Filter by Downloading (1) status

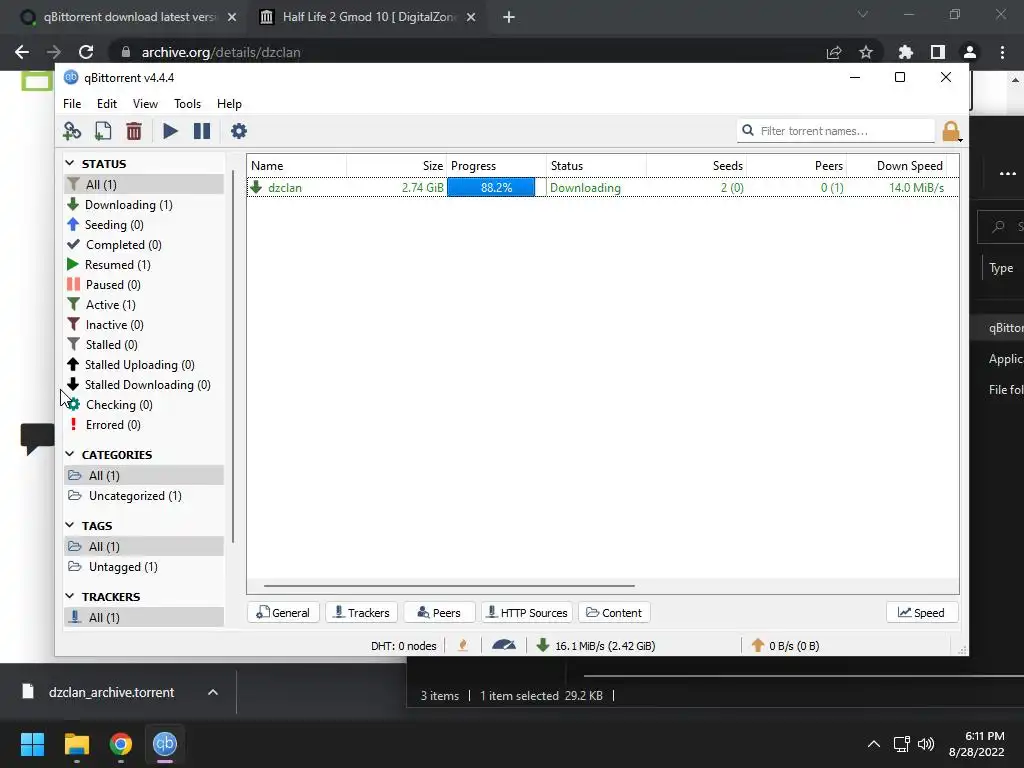click(129, 205)
